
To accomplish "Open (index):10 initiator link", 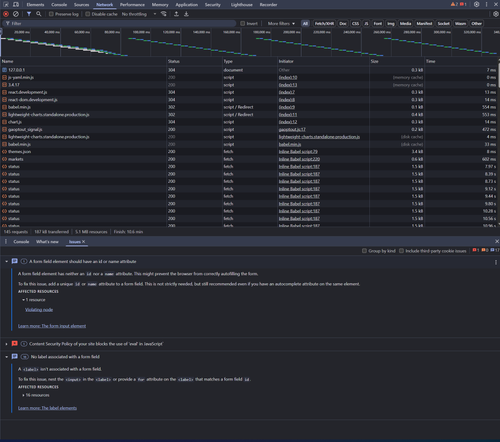I will (288, 77).
